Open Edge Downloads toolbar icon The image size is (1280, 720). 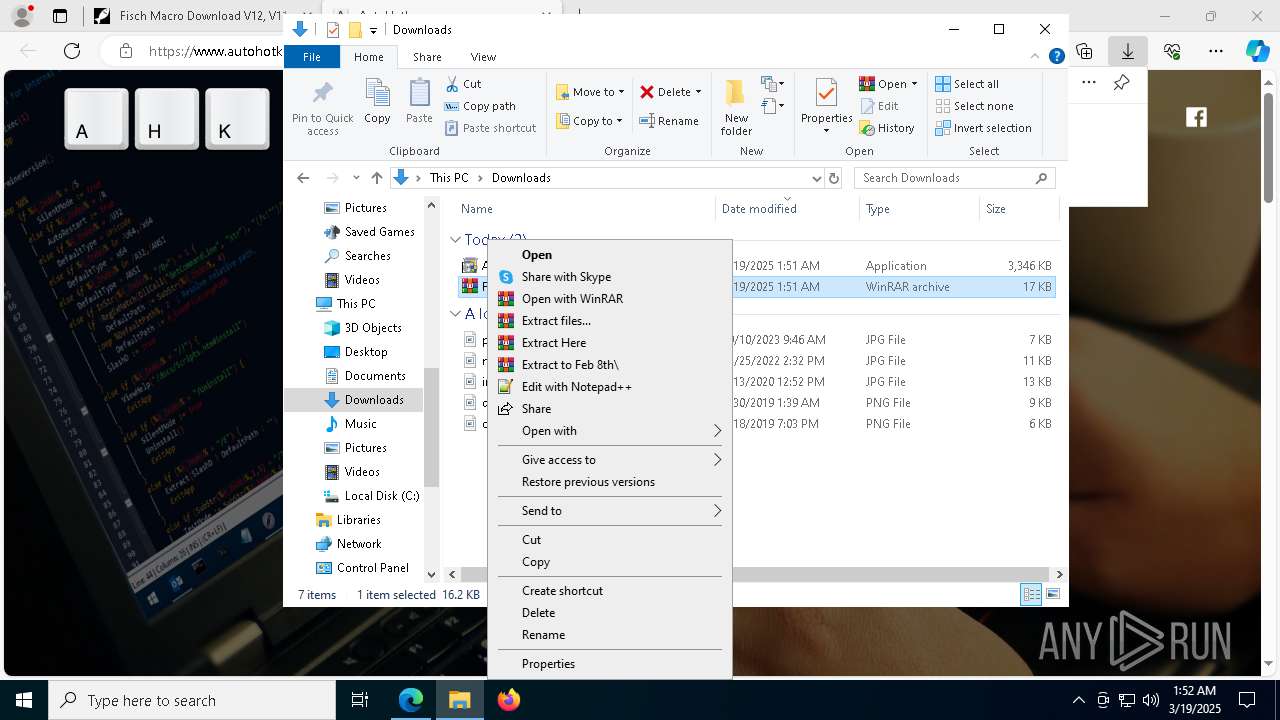[x=1128, y=51]
